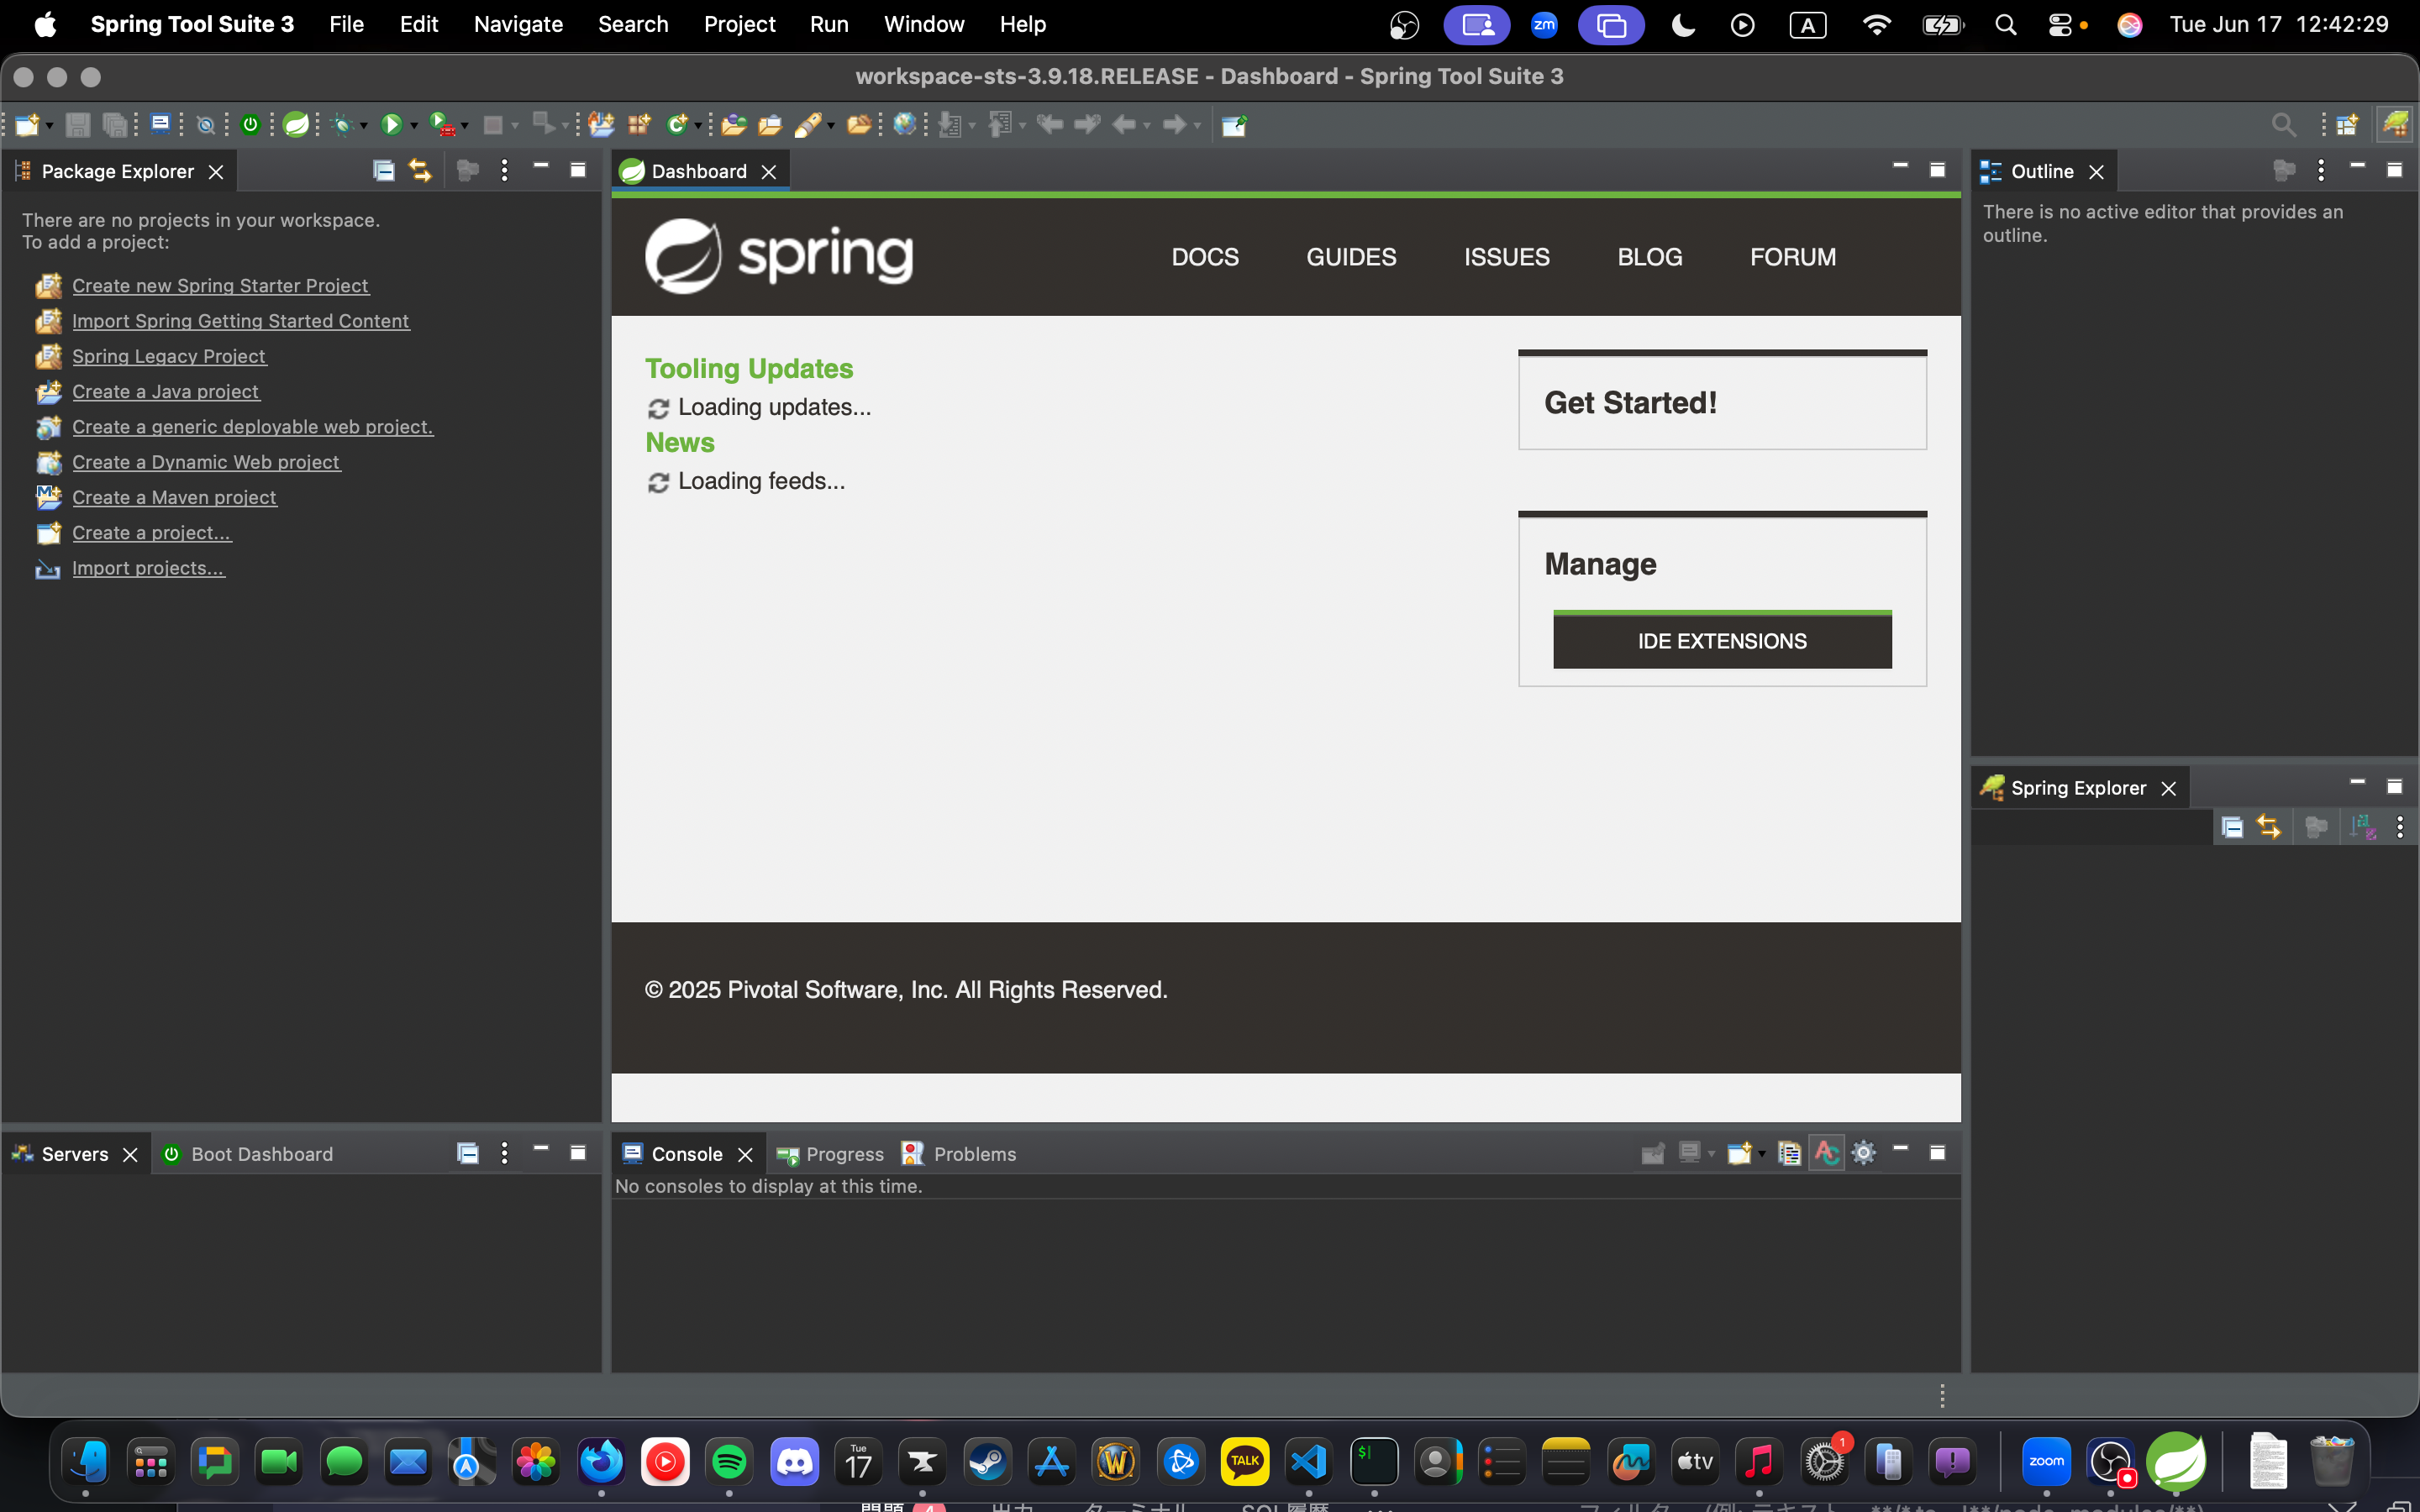Toggle Link with Editor in Spring Explorer
Image resolution: width=2420 pixels, height=1512 pixels.
[2269, 827]
